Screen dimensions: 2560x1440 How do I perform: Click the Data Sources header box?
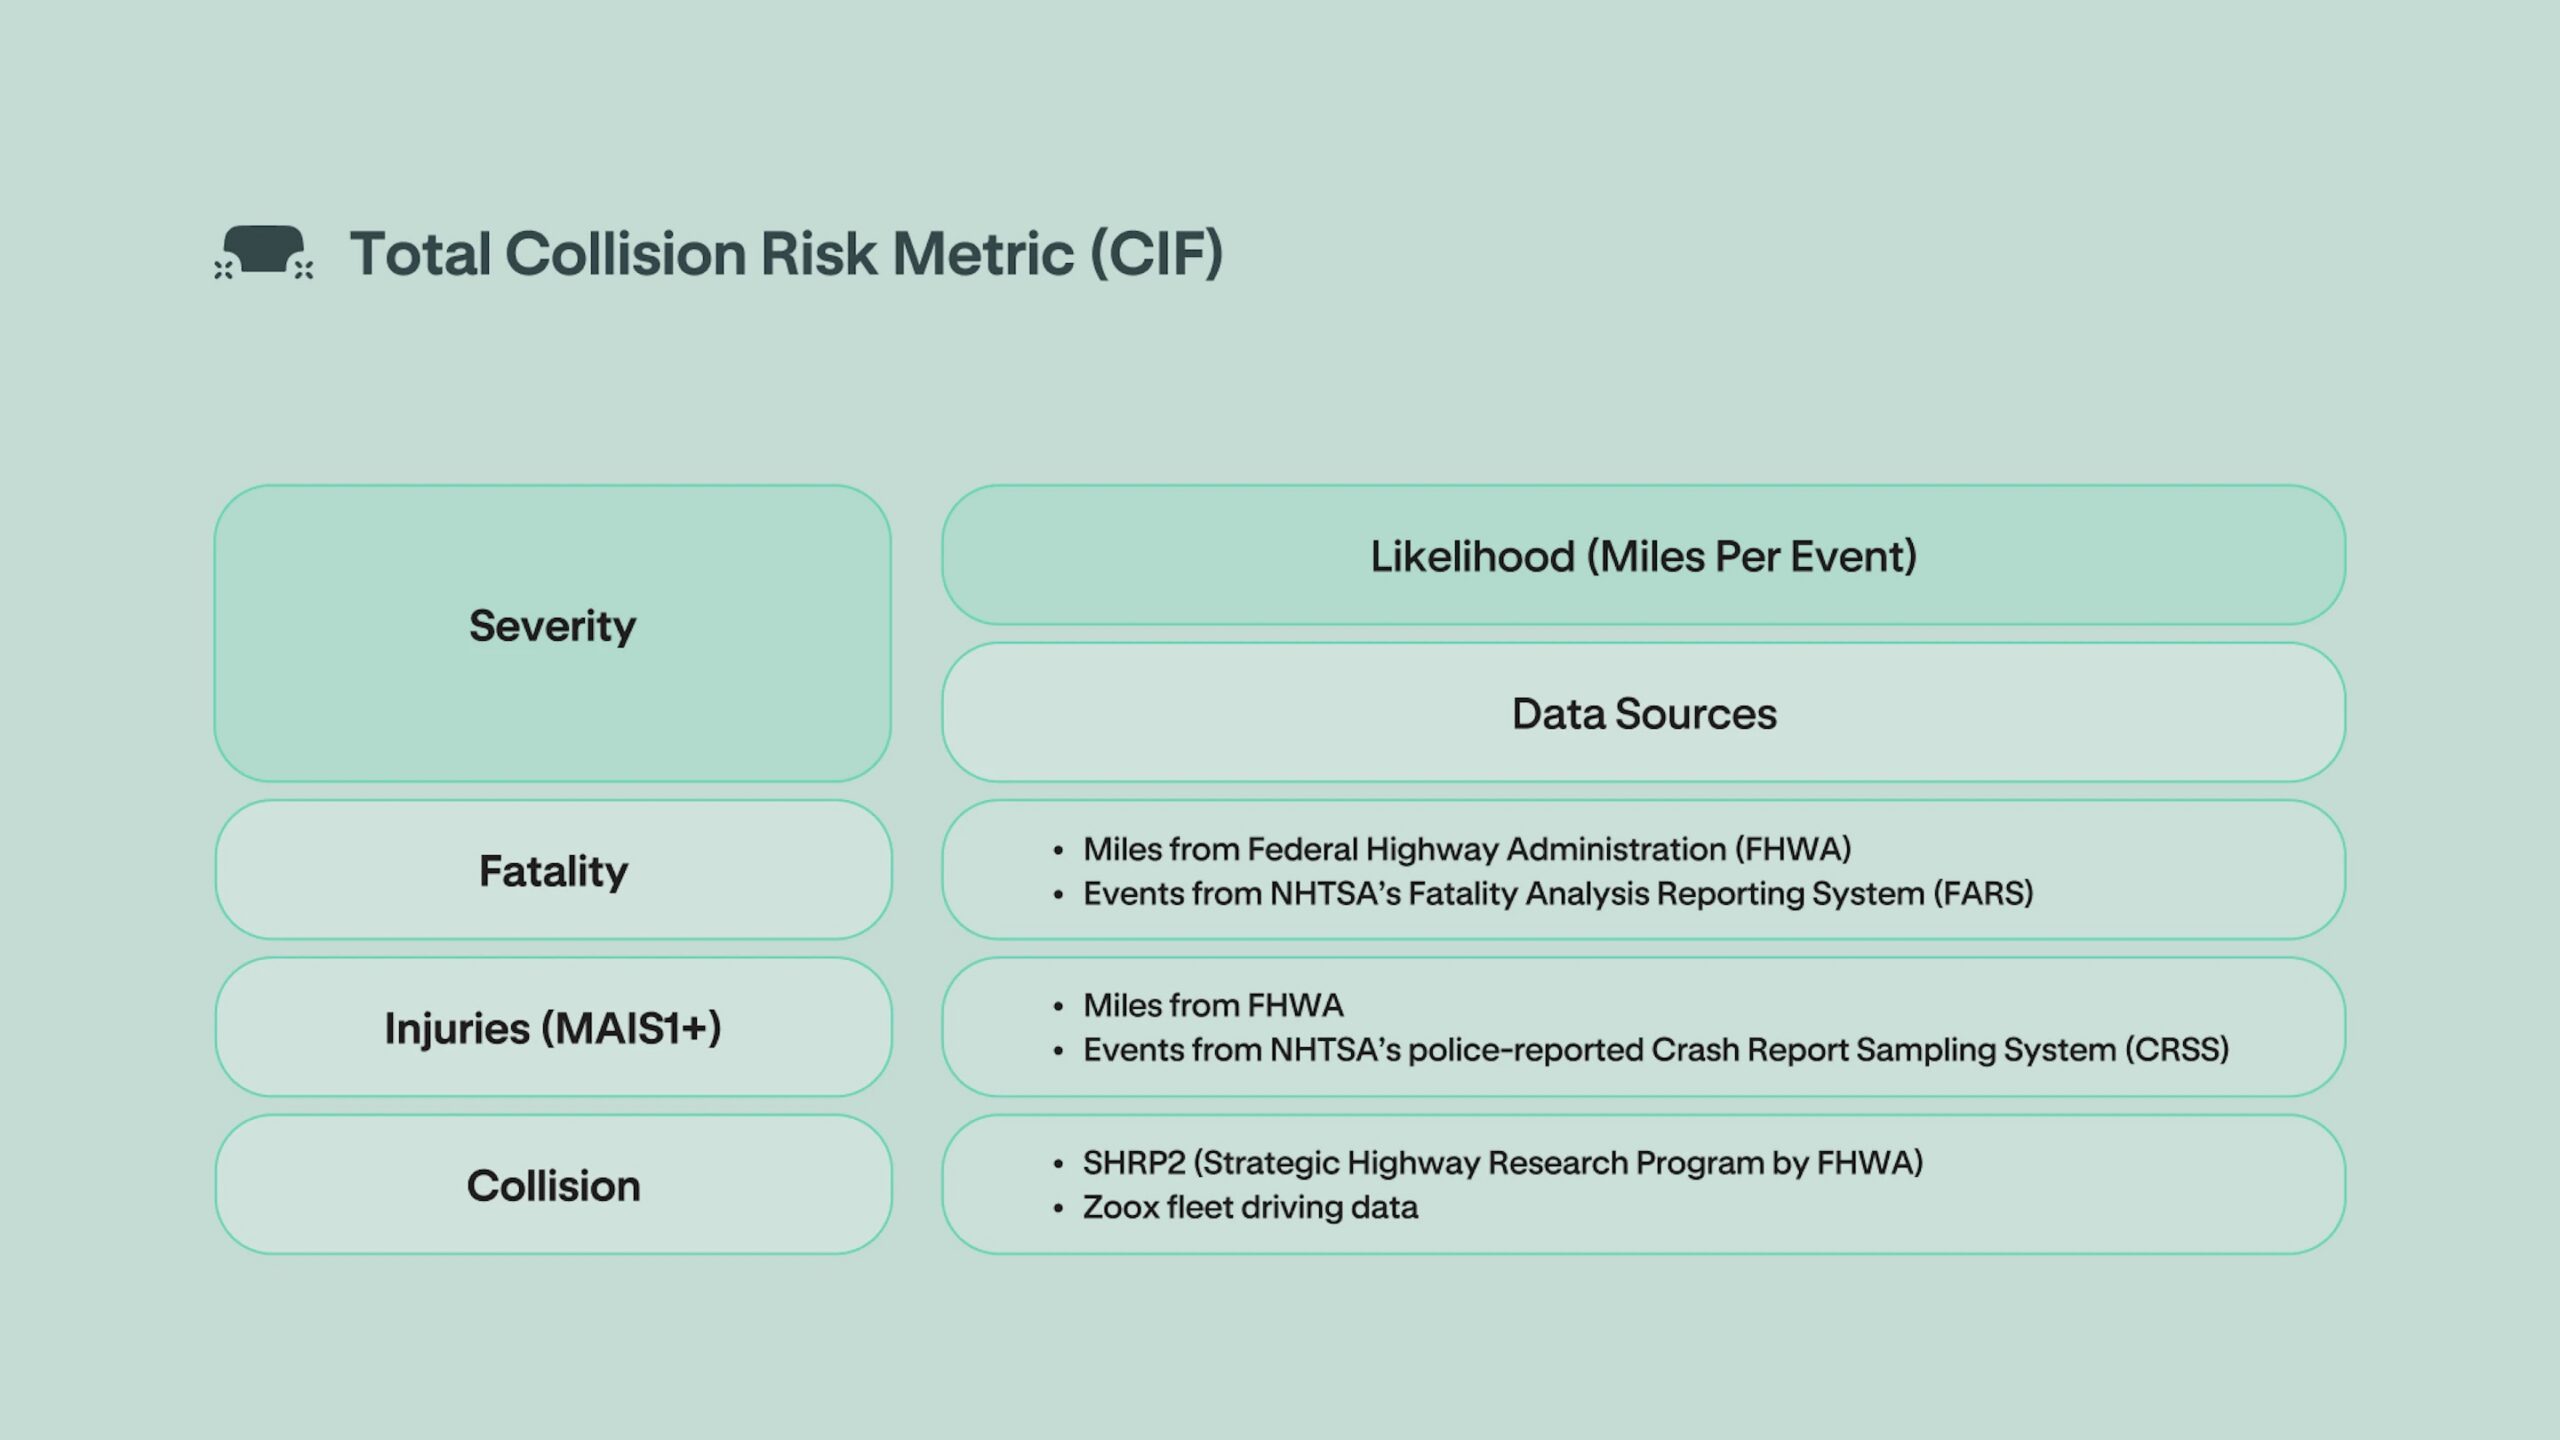[x=1643, y=712]
